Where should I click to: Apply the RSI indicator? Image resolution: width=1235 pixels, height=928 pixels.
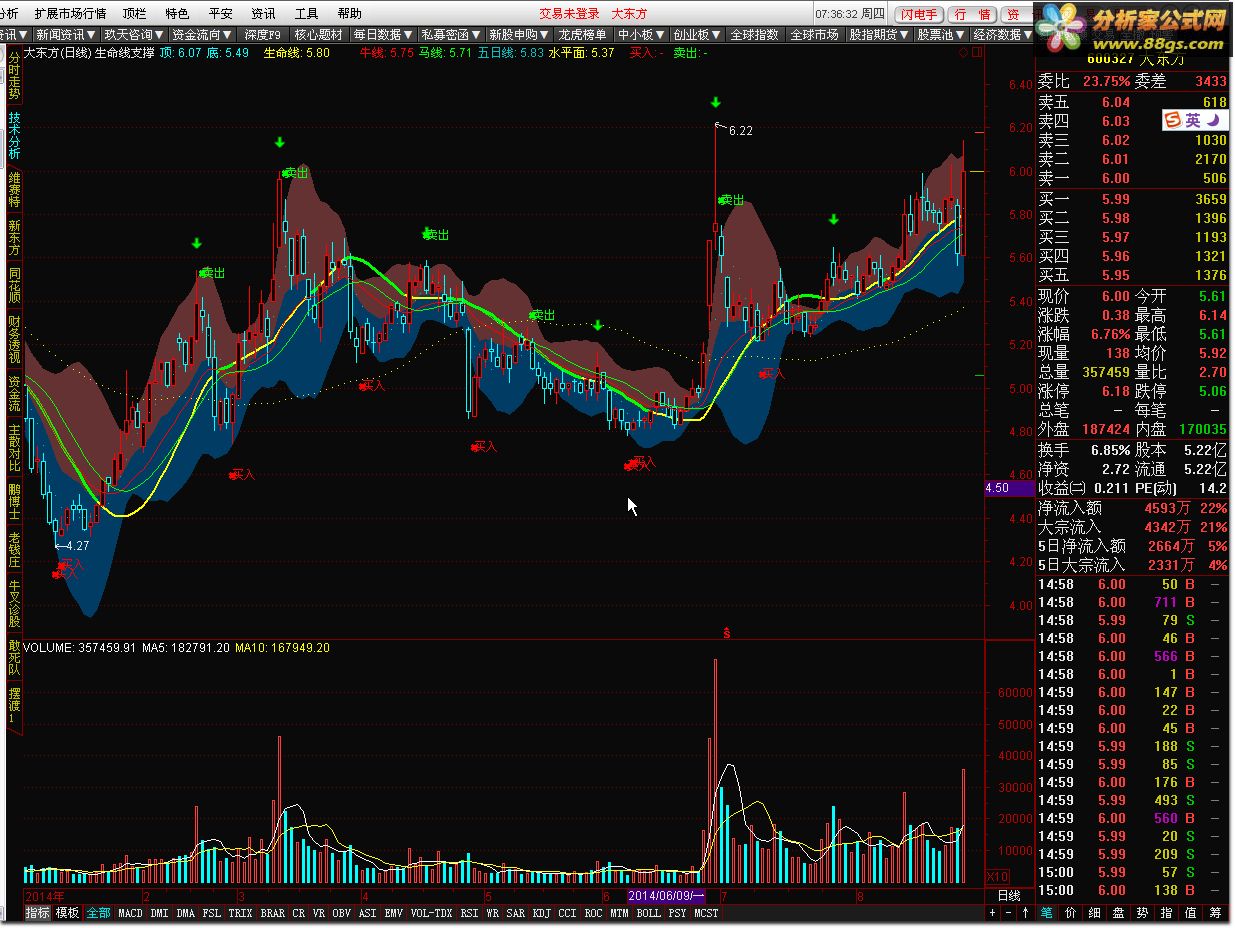(x=469, y=913)
